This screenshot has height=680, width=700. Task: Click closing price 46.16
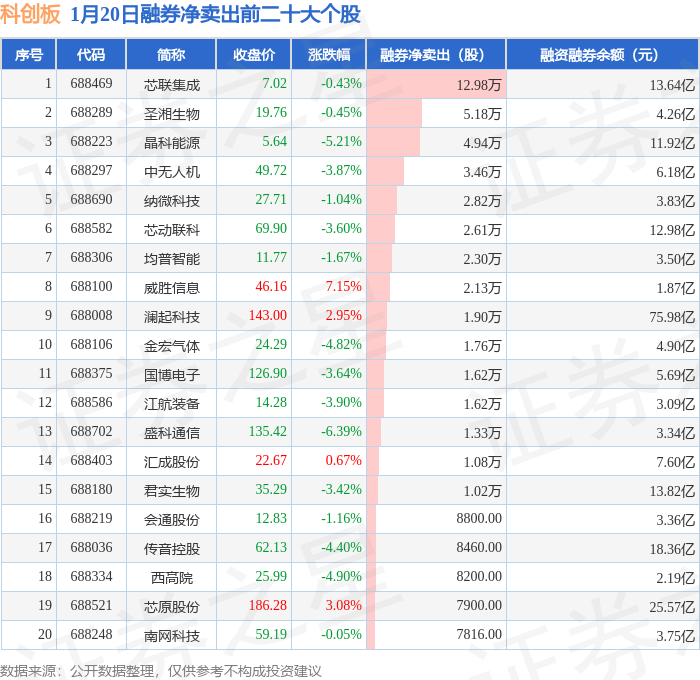point(271,287)
